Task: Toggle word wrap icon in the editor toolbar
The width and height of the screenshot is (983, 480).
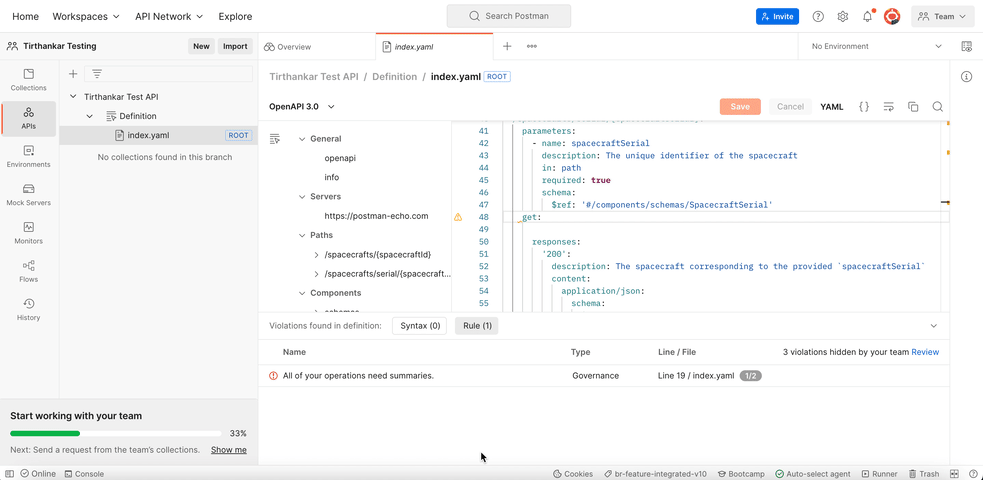Action: 888,107
